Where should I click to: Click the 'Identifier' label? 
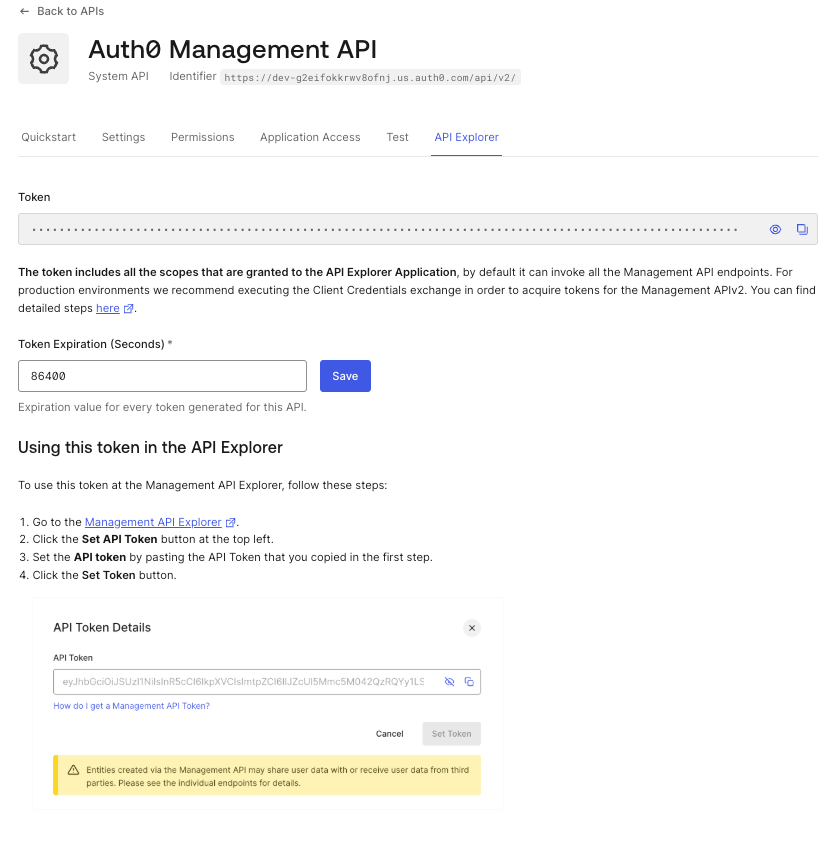[x=193, y=76]
